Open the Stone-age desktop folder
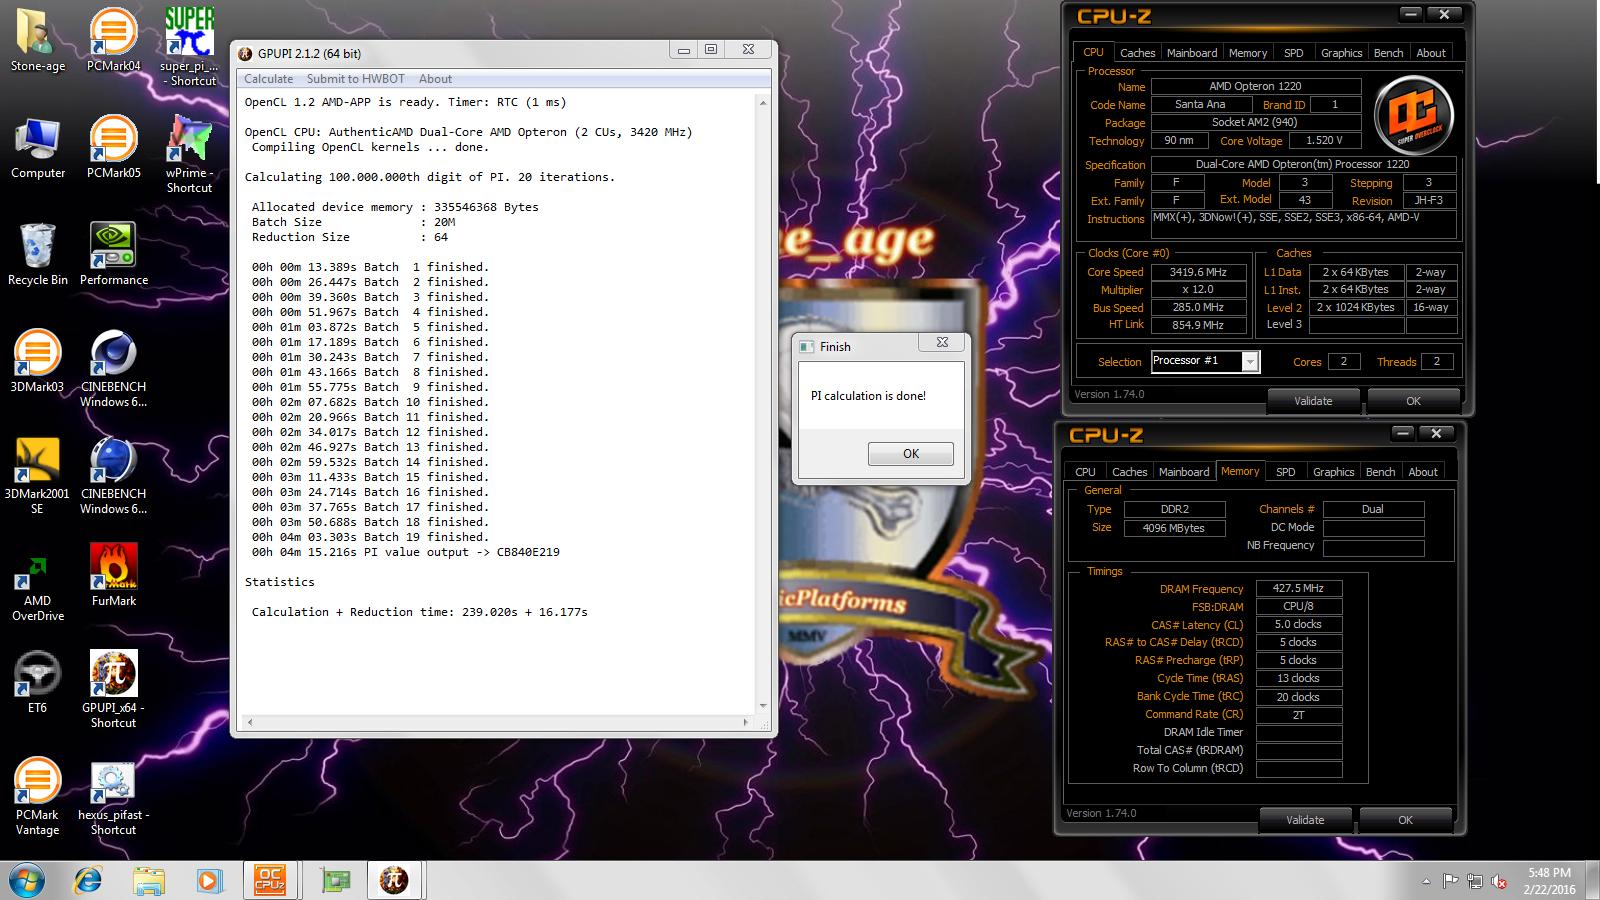 pyautogui.click(x=38, y=40)
